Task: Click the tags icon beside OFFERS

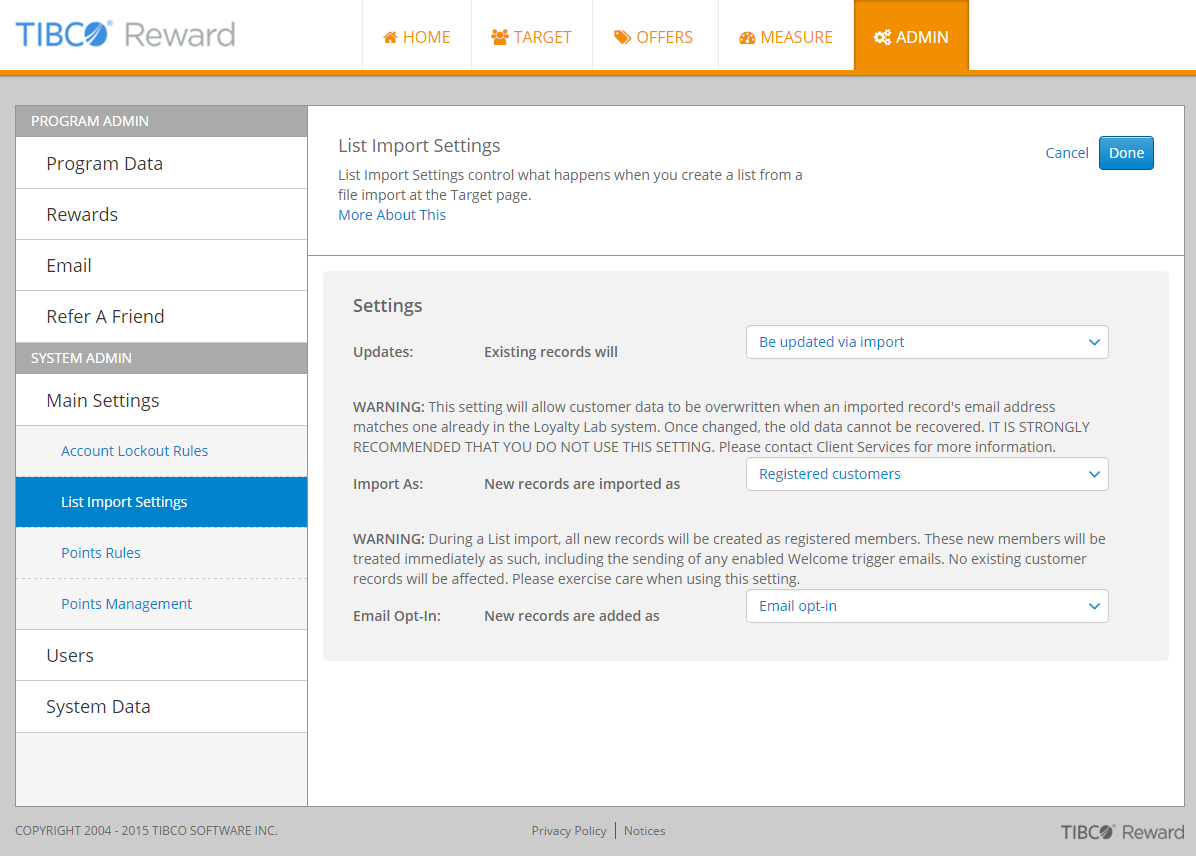Action: [x=622, y=38]
